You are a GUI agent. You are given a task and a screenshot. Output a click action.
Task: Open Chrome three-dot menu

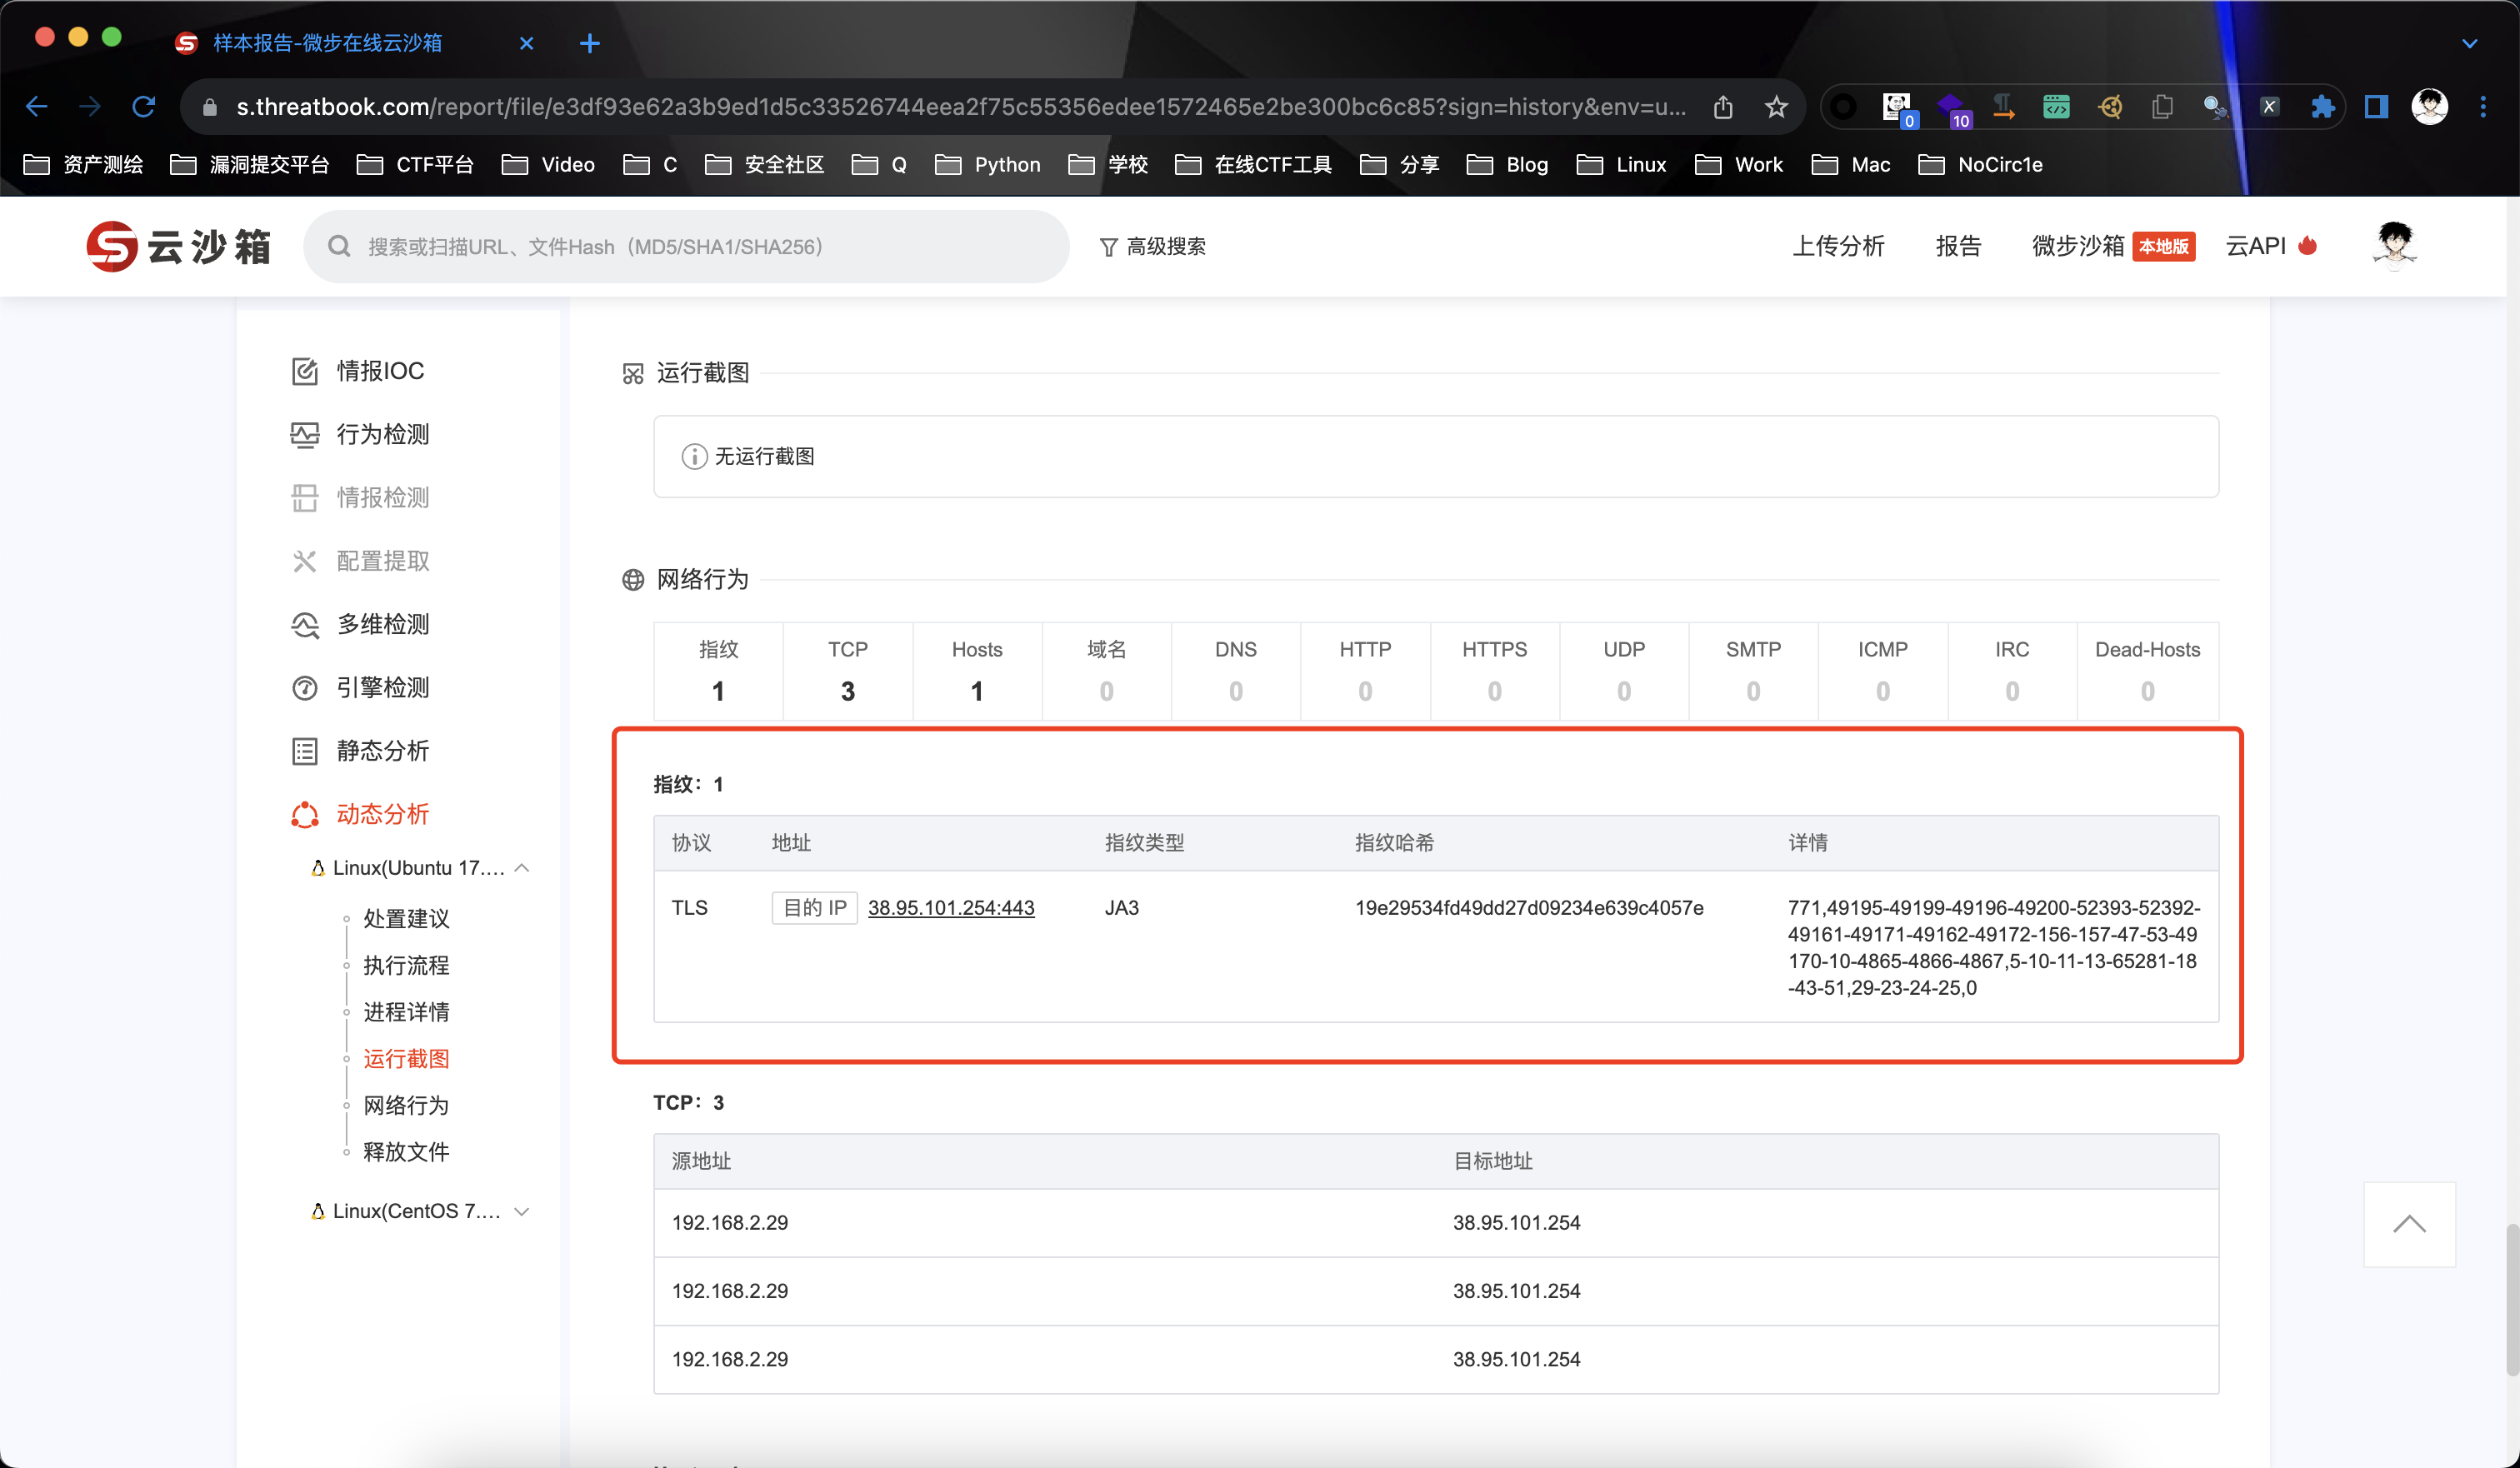(2483, 106)
